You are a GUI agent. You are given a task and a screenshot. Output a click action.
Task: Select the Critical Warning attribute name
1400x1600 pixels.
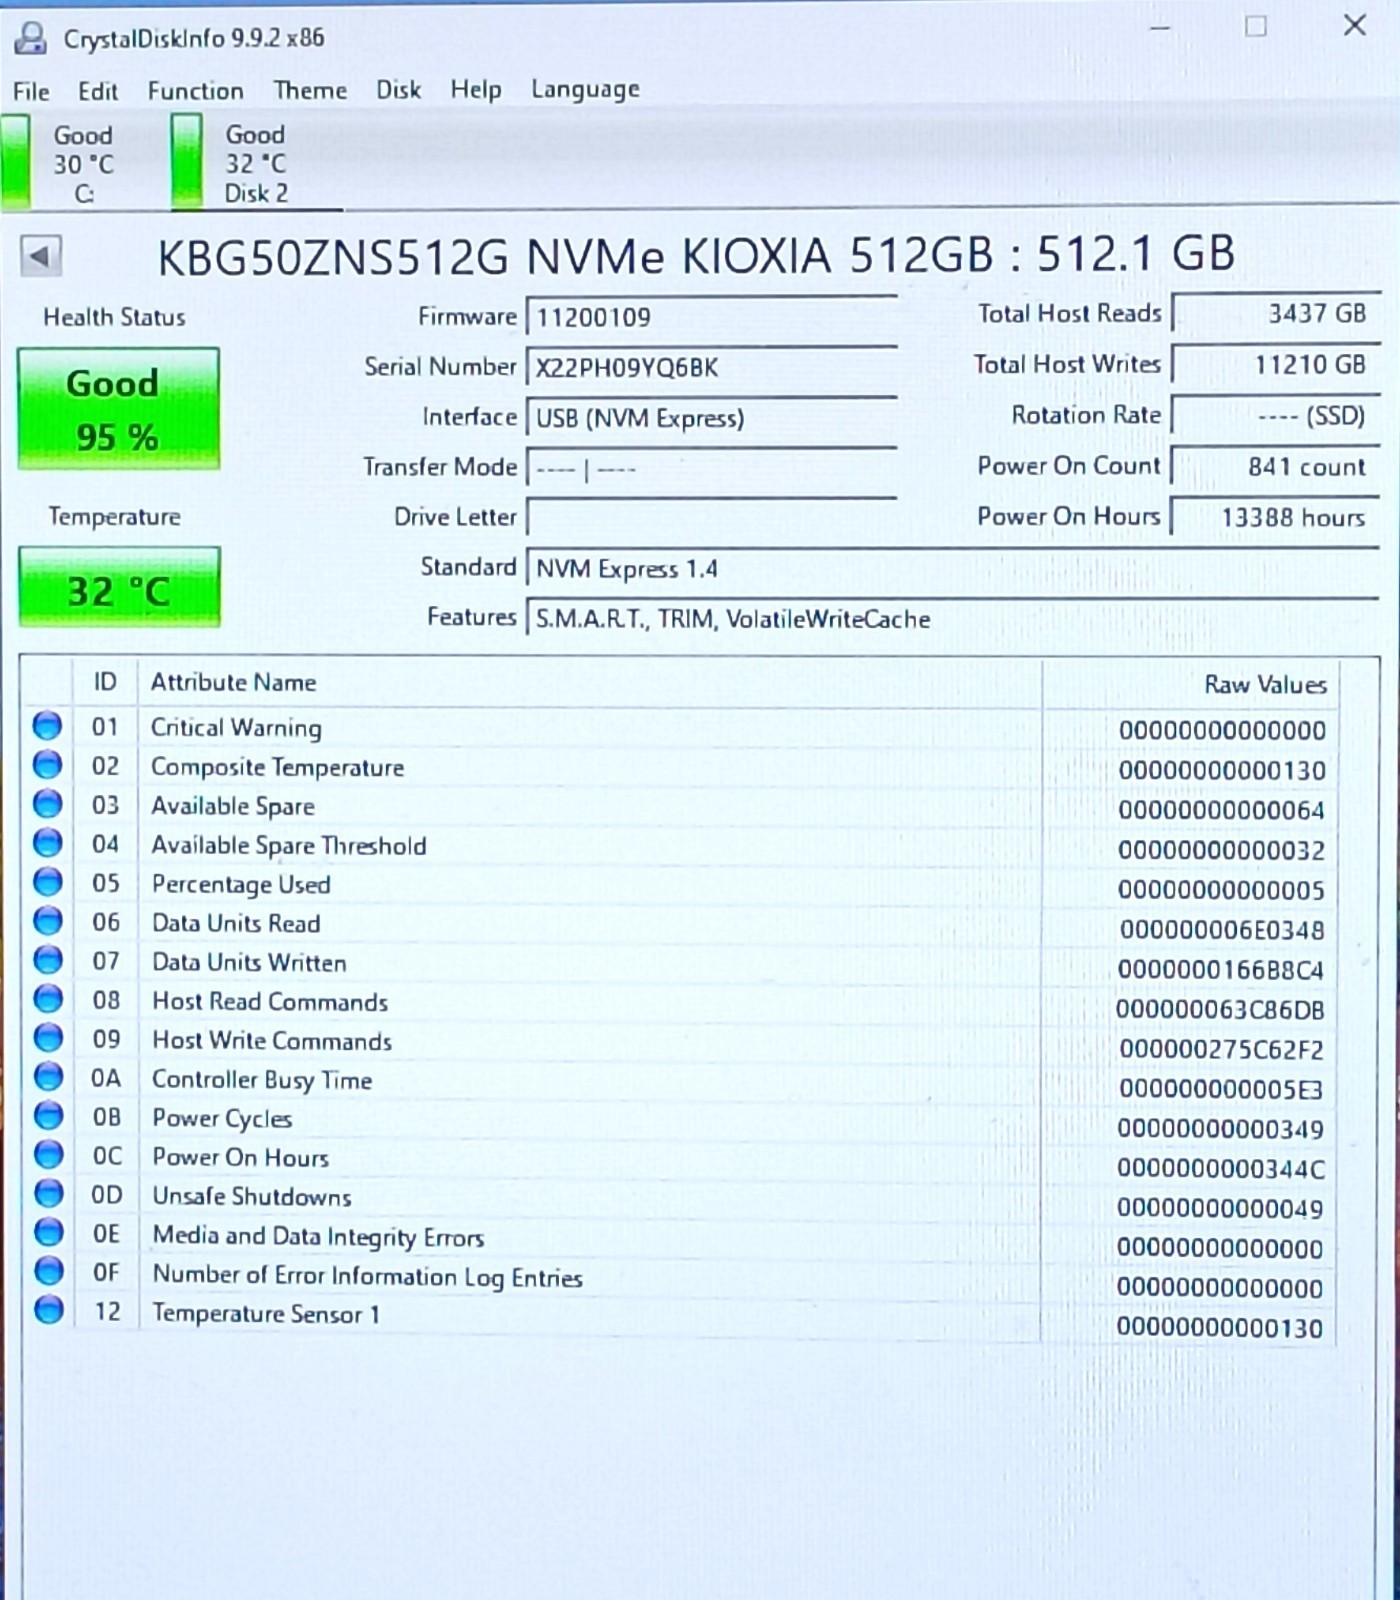click(x=236, y=728)
